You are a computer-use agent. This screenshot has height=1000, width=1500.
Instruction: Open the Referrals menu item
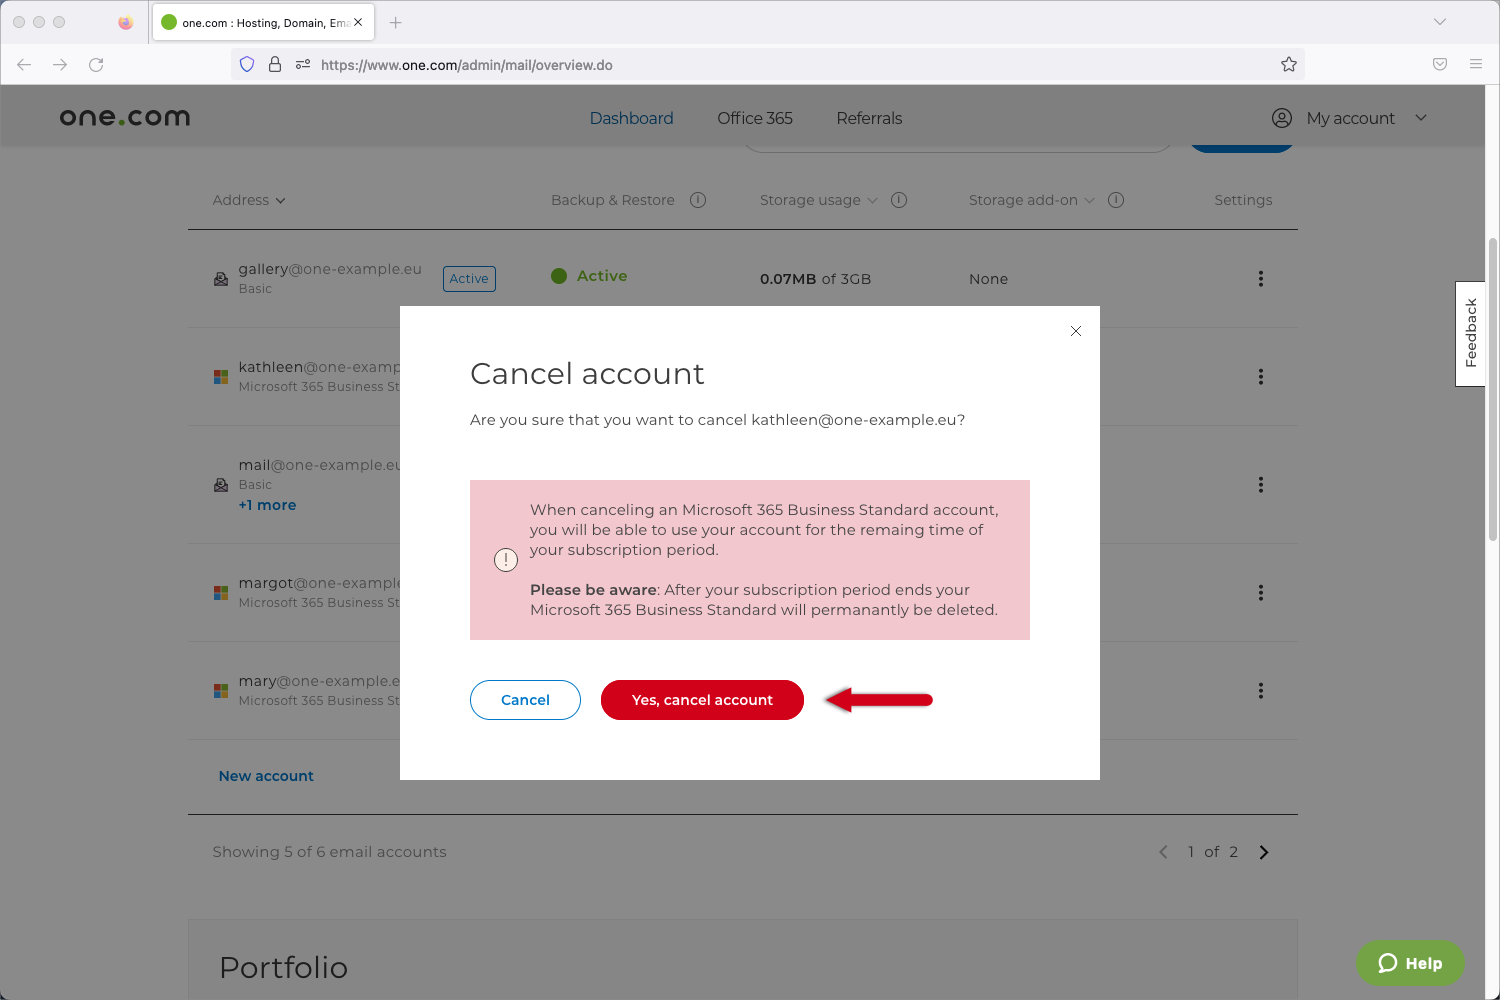(x=869, y=118)
